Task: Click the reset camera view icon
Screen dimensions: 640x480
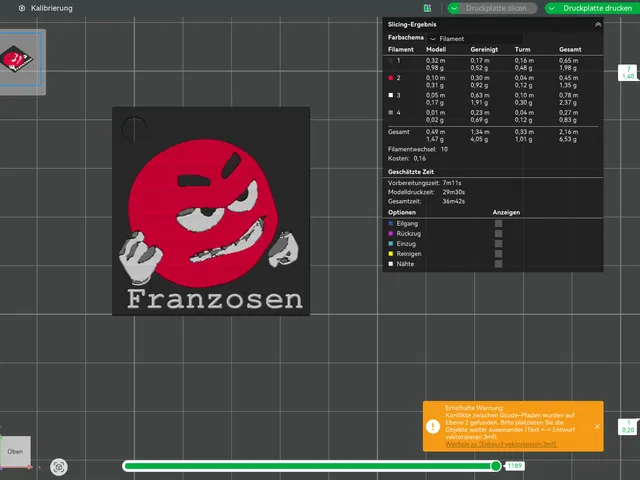Action: point(59,467)
